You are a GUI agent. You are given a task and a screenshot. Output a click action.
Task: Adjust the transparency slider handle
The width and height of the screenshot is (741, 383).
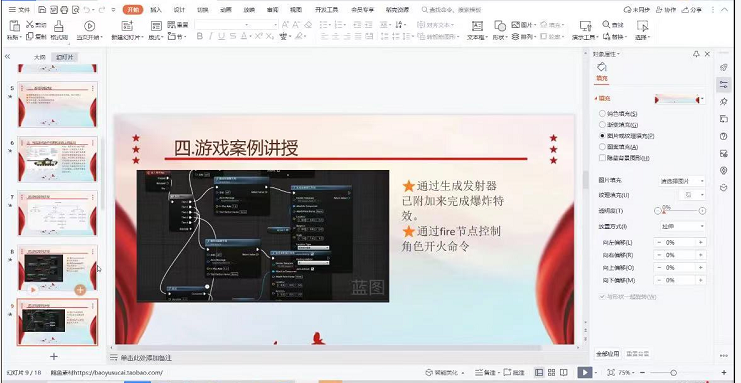click(x=663, y=211)
